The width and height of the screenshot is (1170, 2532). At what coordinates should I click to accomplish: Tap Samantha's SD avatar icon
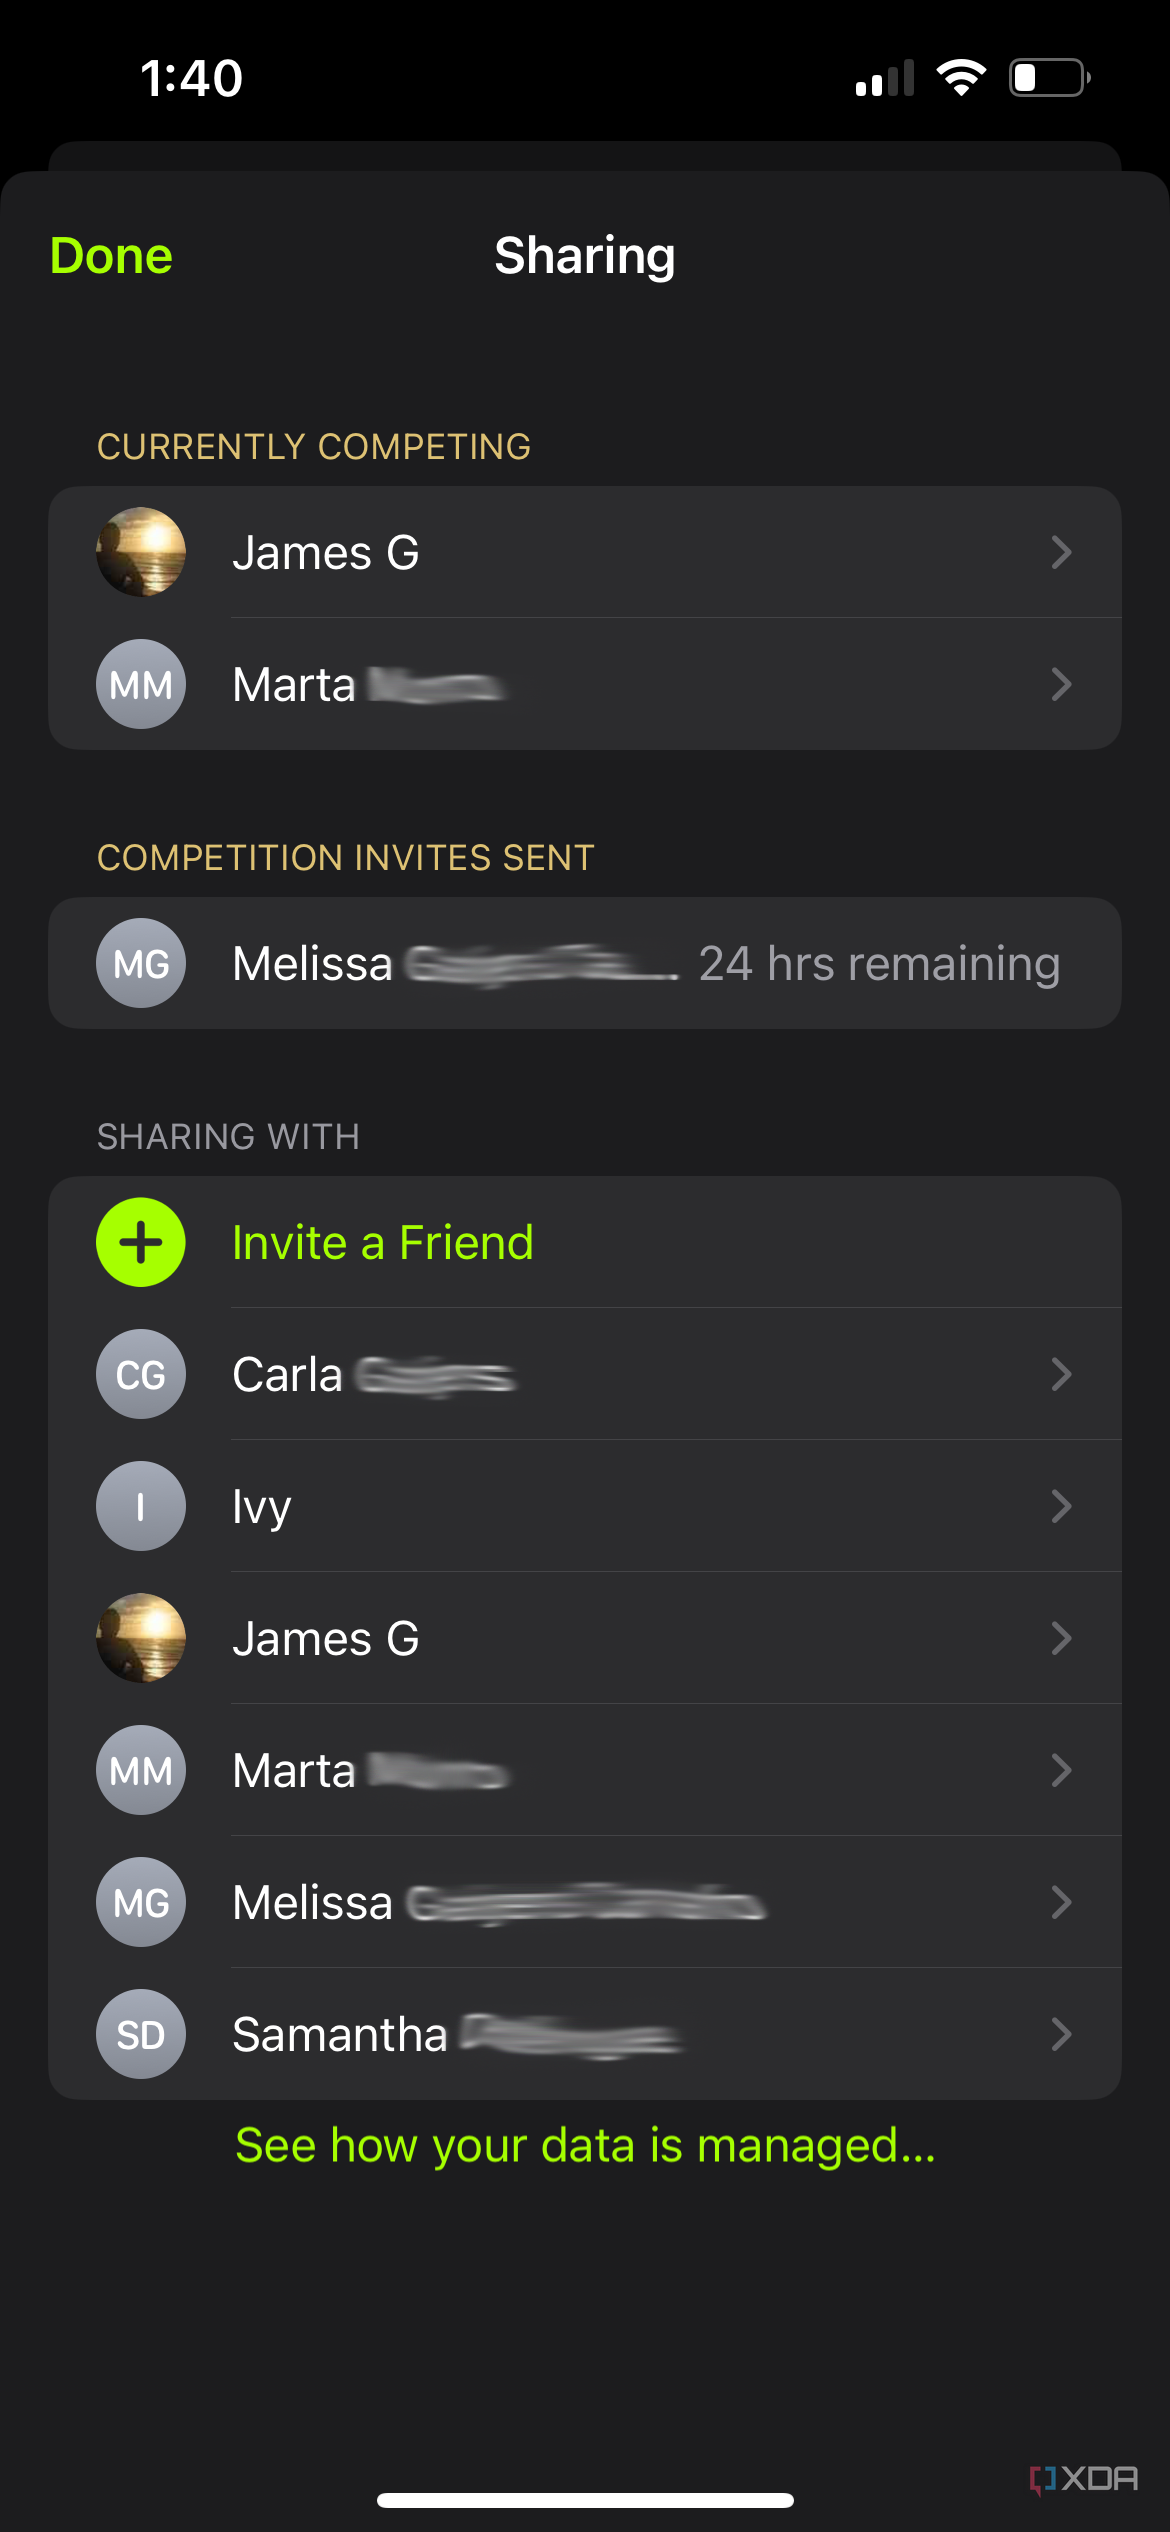click(x=141, y=2034)
